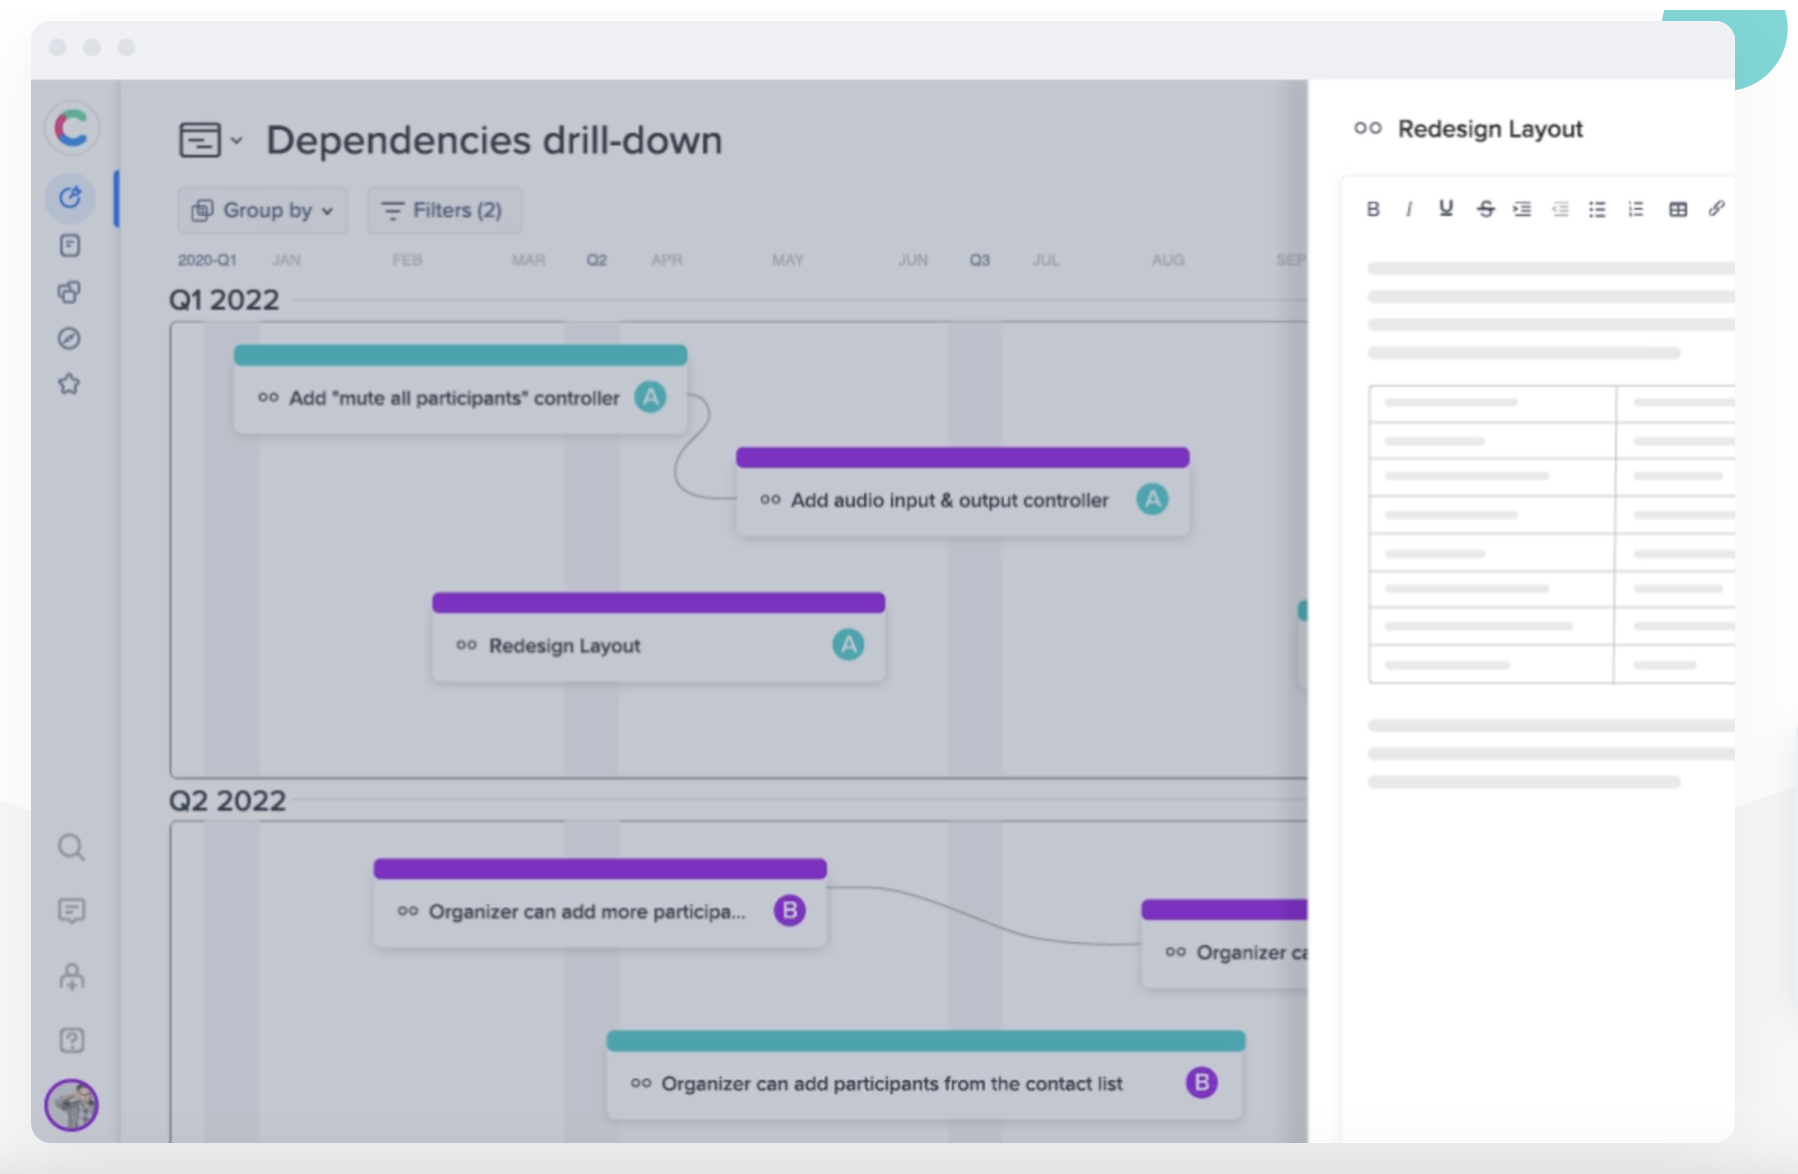Select MAR on the timeline header
Image resolution: width=1798 pixels, height=1174 pixels.
[528, 260]
